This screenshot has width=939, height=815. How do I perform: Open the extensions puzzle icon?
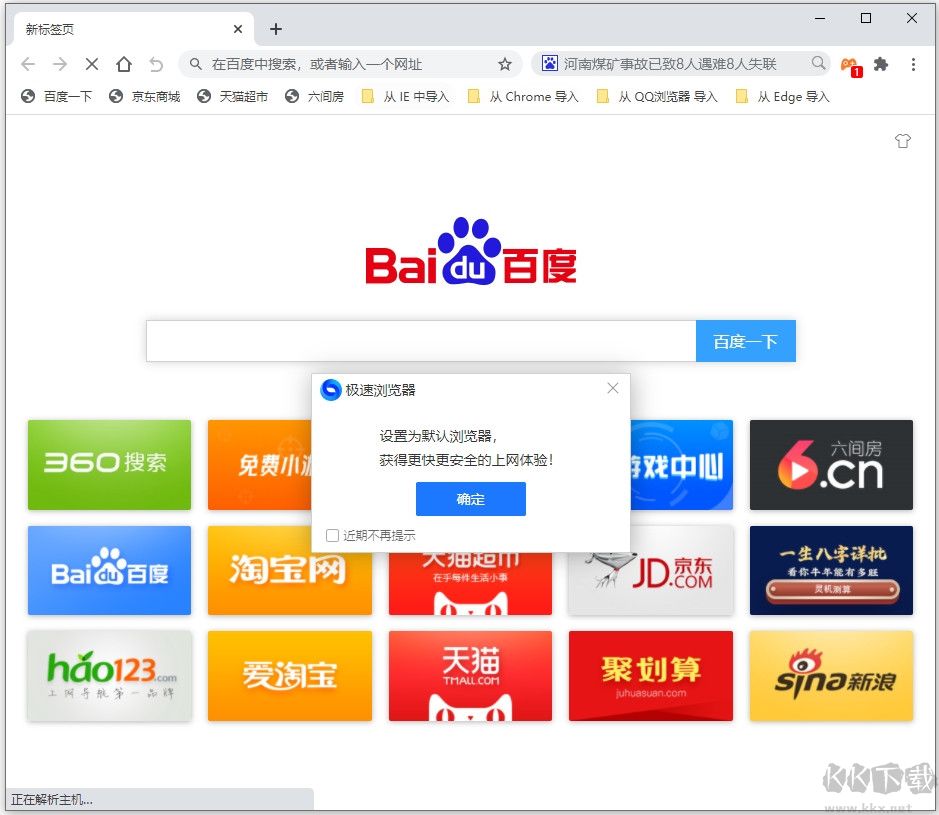point(881,63)
